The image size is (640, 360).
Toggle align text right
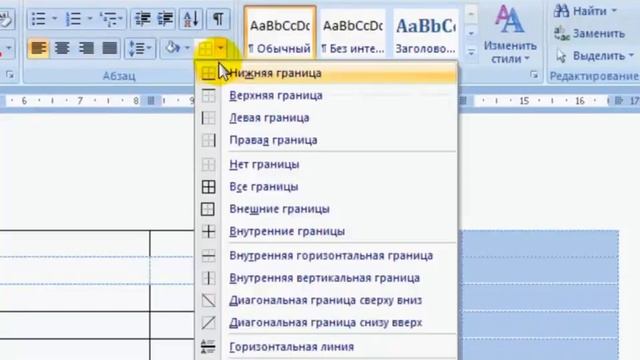86,48
